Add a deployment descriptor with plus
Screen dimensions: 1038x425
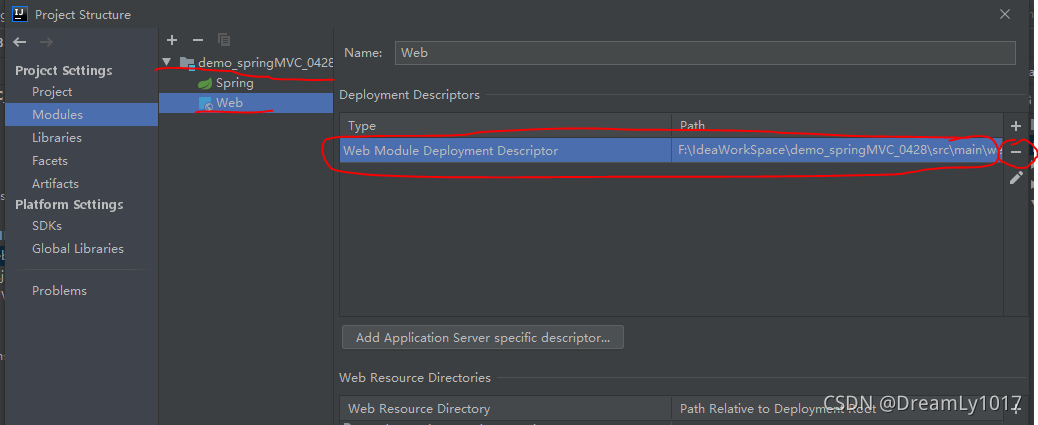click(1016, 126)
